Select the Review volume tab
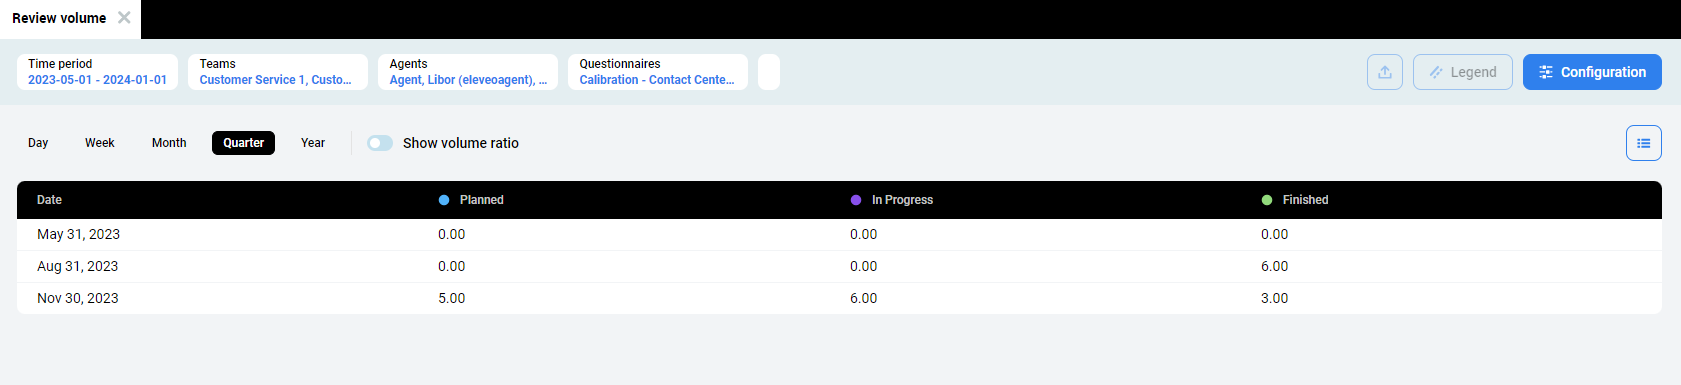Image resolution: width=1681 pixels, height=385 pixels. [x=59, y=18]
